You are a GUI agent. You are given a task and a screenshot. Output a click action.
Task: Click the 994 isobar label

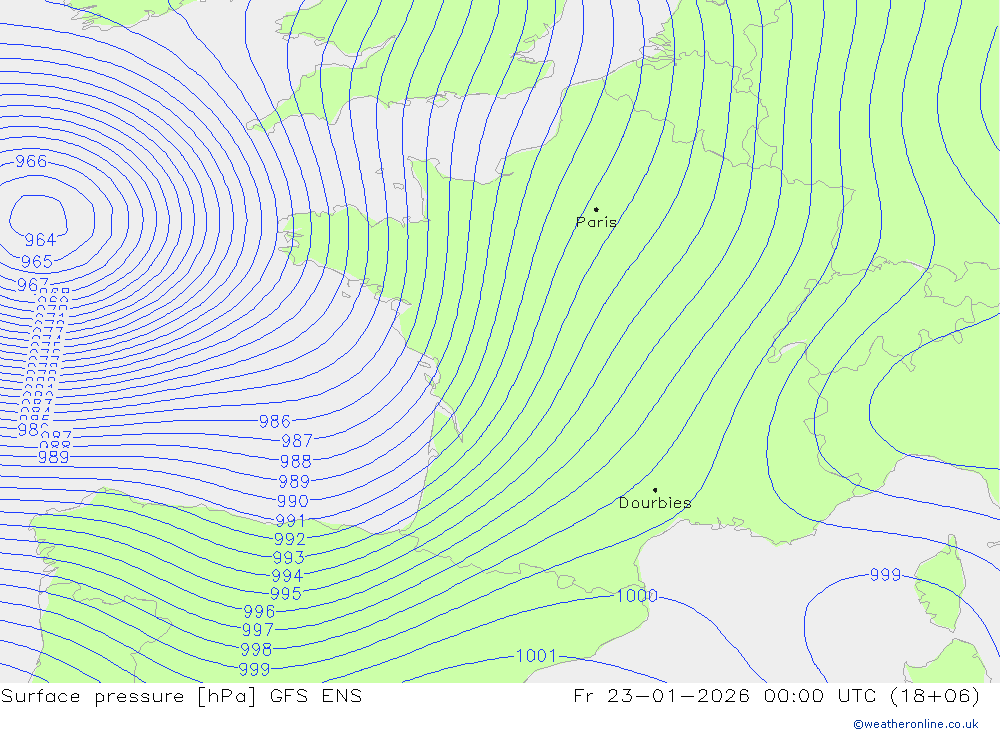pos(287,575)
